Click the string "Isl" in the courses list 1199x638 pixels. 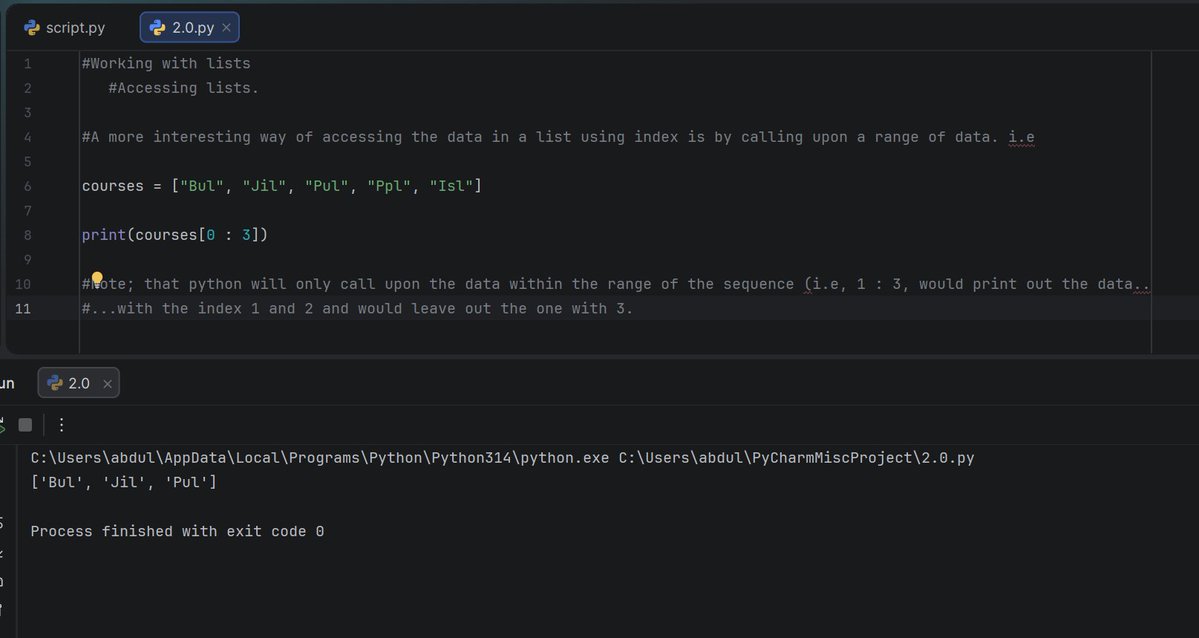coord(451,186)
